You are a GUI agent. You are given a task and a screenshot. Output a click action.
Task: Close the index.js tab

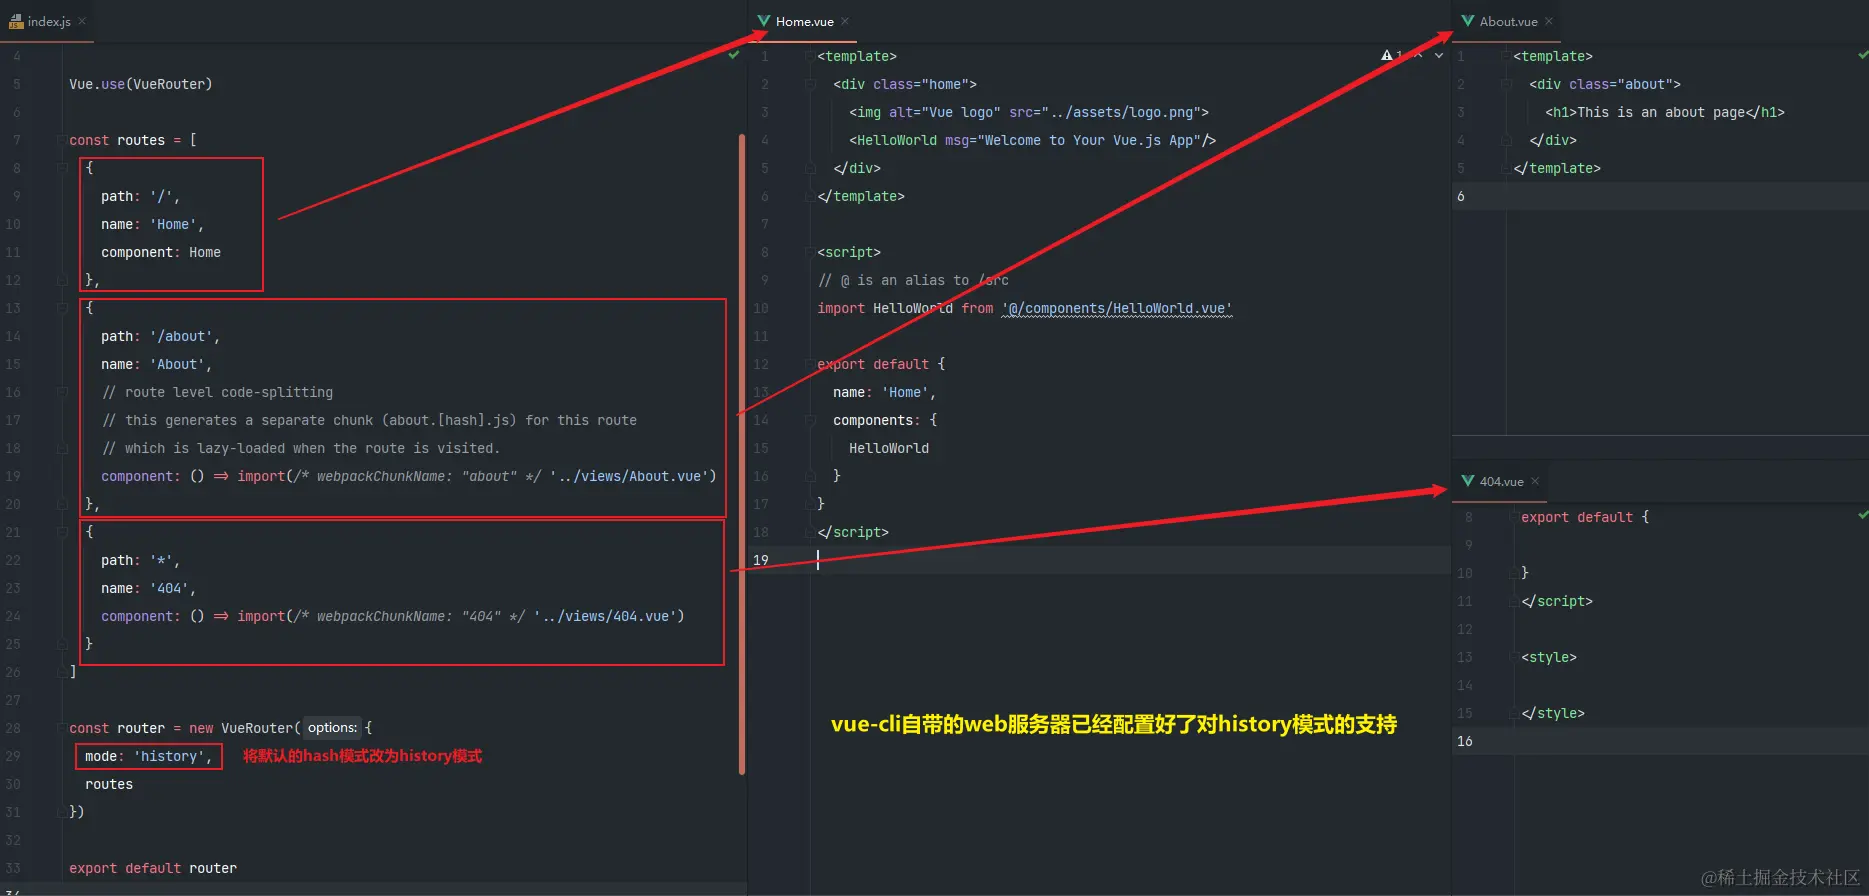click(x=82, y=21)
